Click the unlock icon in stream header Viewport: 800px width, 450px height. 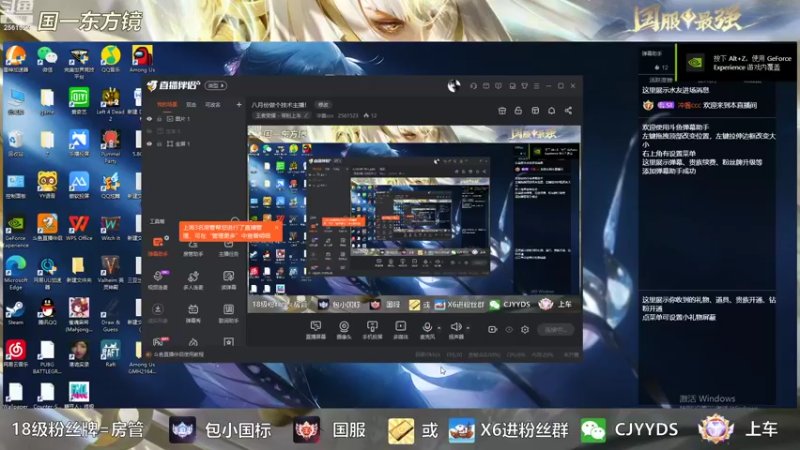[518, 110]
